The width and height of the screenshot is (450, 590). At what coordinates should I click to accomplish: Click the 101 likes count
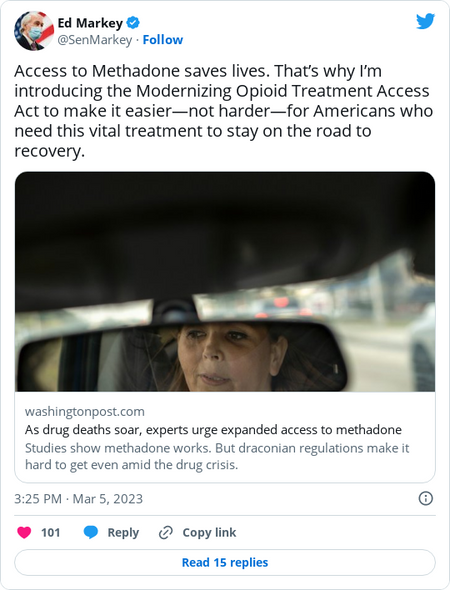coord(50,532)
